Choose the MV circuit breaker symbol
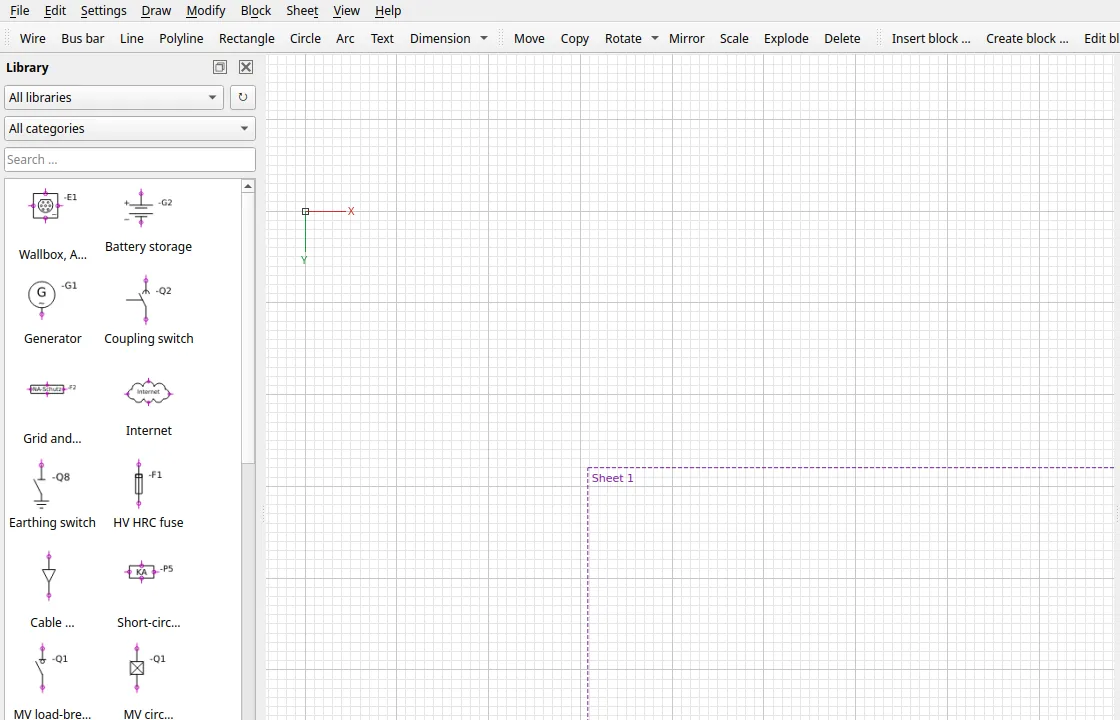The height and width of the screenshot is (720, 1120). [149, 681]
